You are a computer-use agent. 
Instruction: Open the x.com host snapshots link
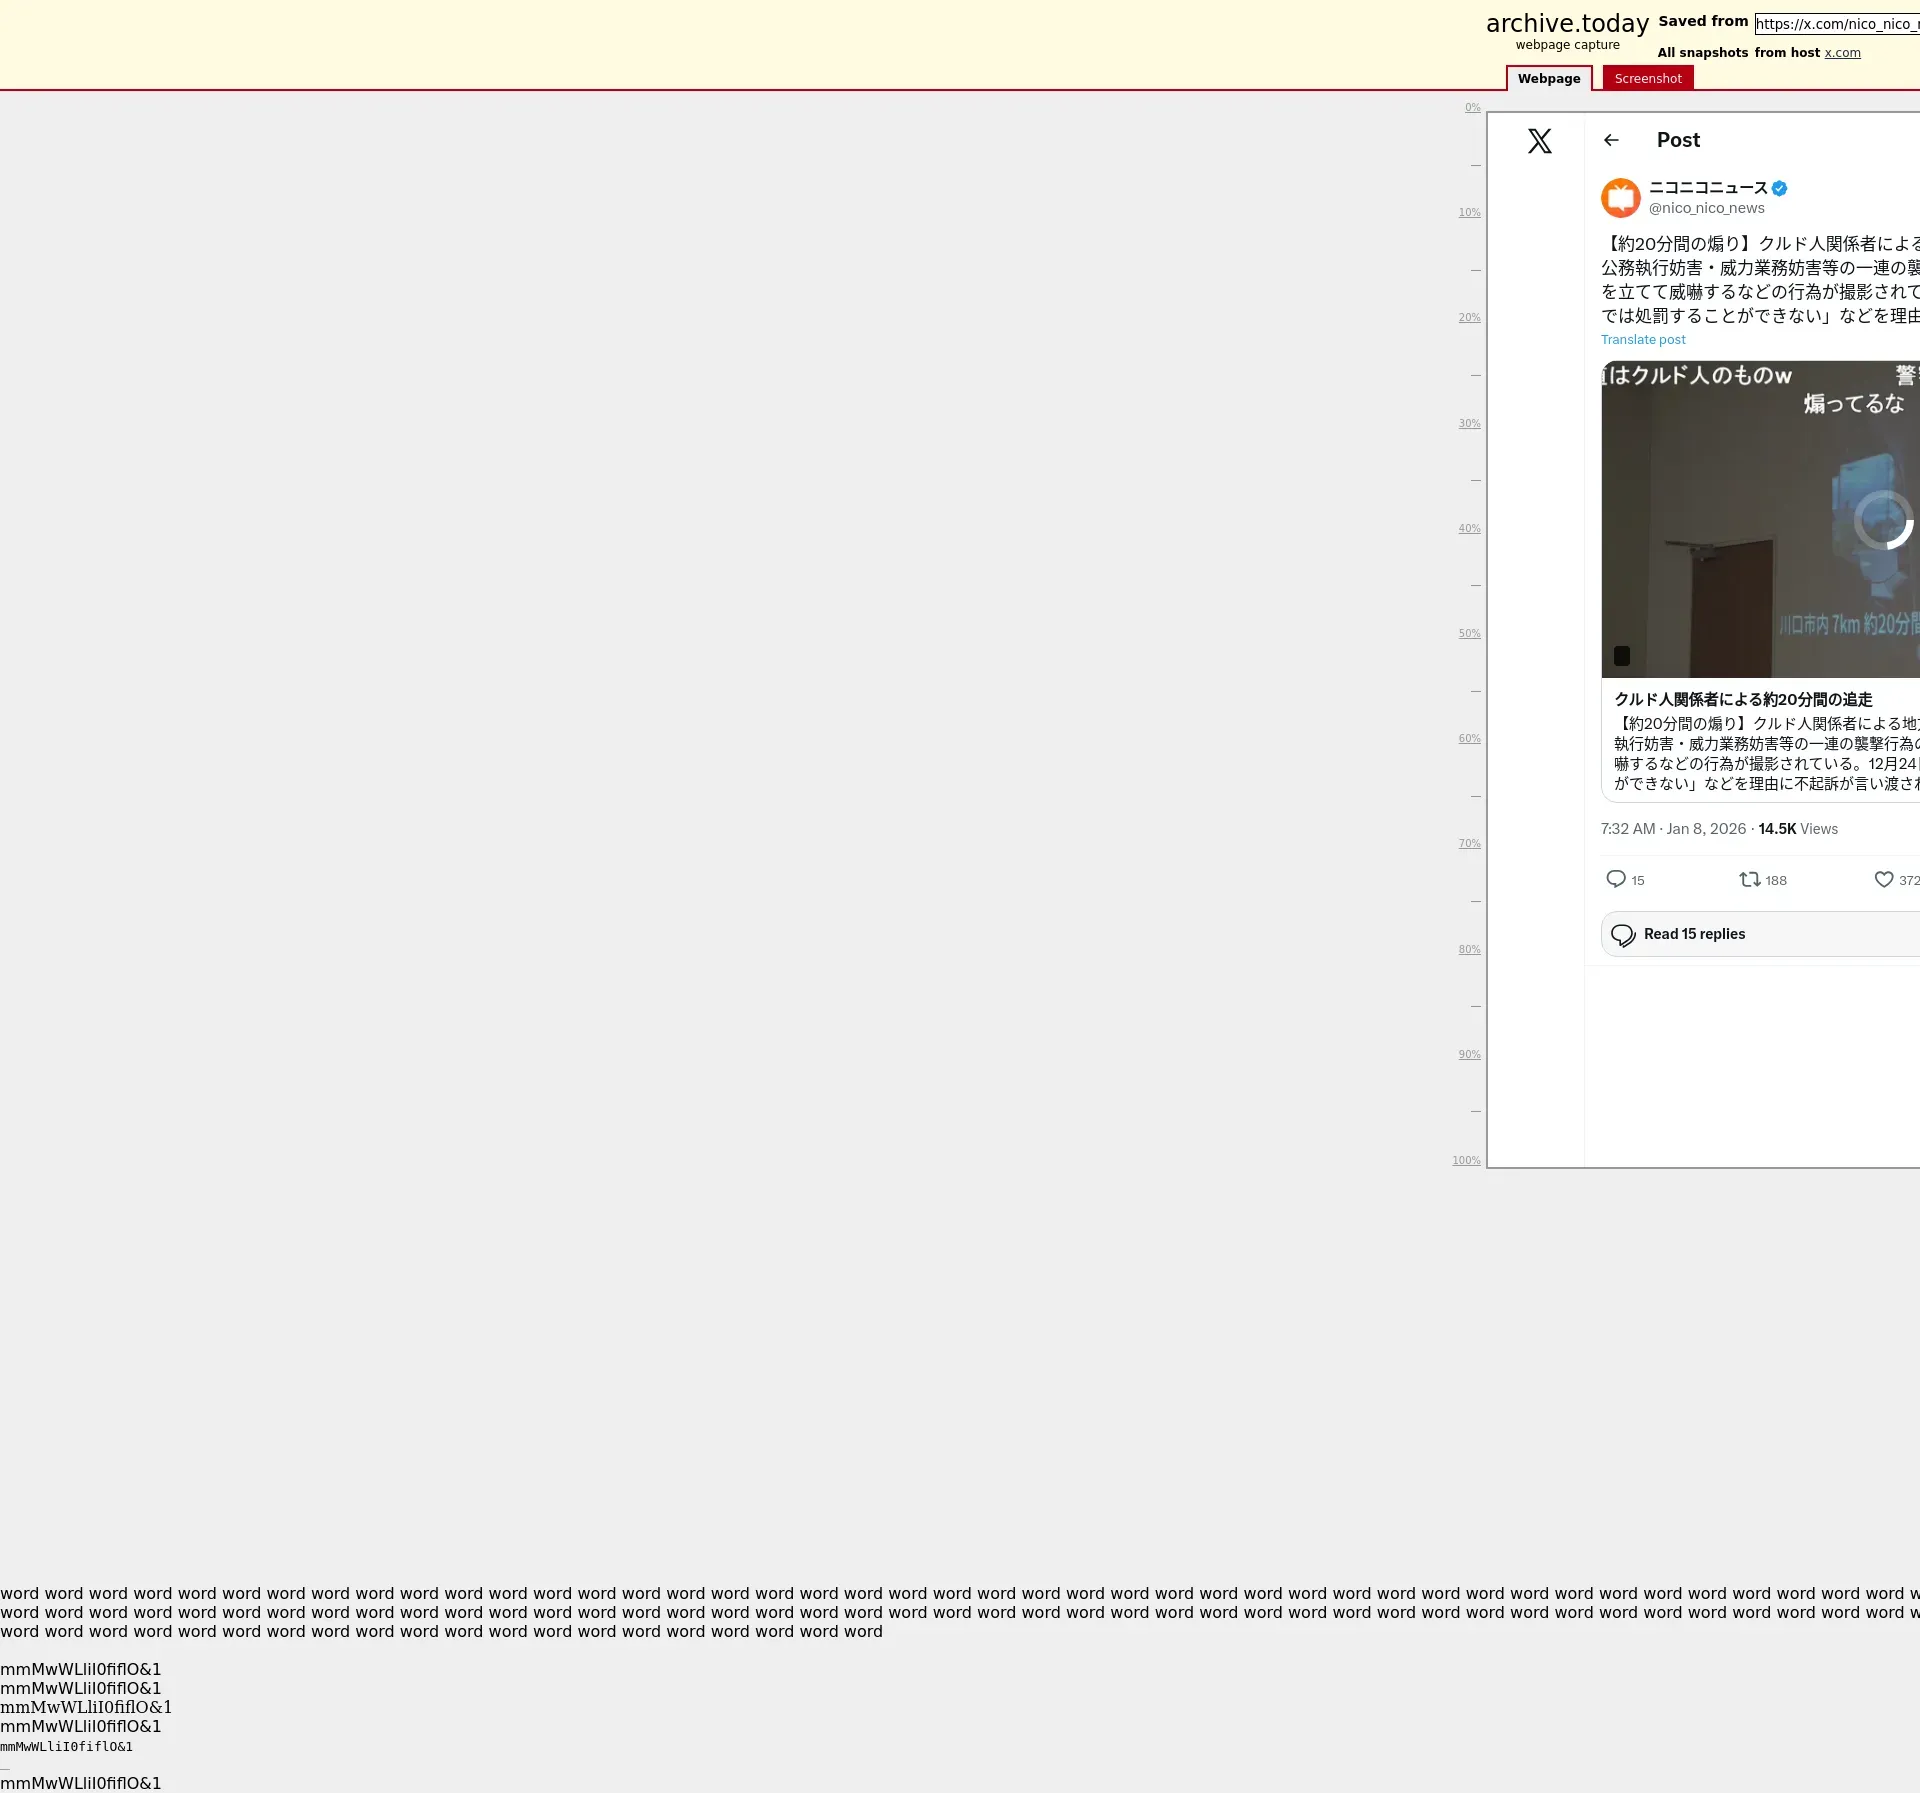click(1842, 53)
